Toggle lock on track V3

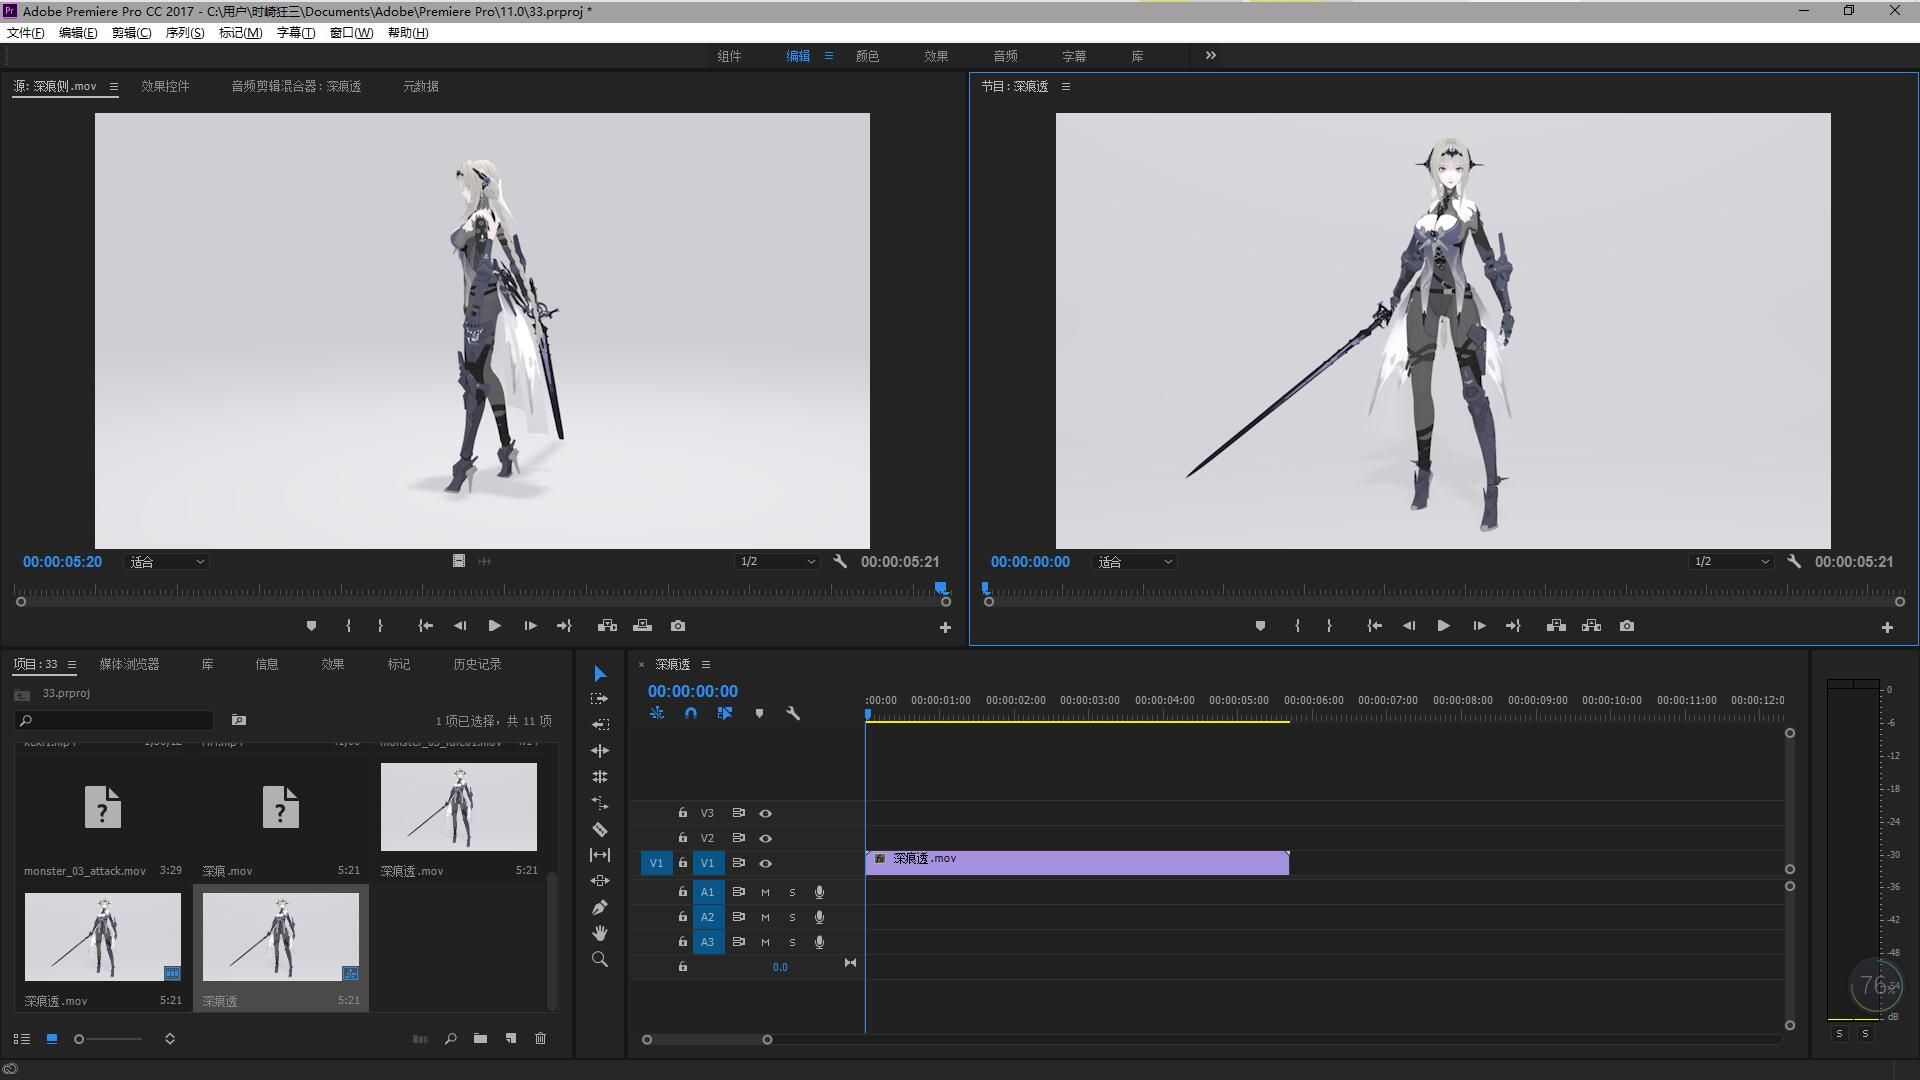(x=683, y=813)
